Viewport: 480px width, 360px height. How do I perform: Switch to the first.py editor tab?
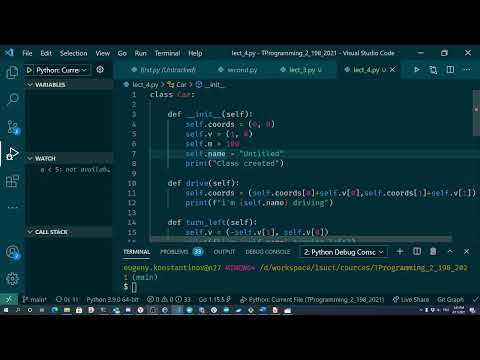163,70
